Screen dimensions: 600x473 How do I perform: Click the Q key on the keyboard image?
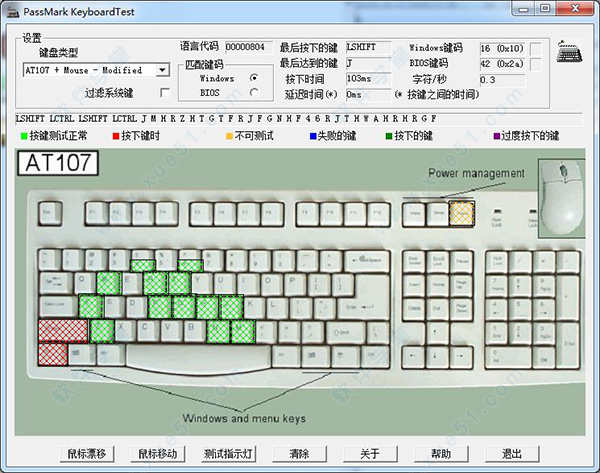tap(84, 284)
